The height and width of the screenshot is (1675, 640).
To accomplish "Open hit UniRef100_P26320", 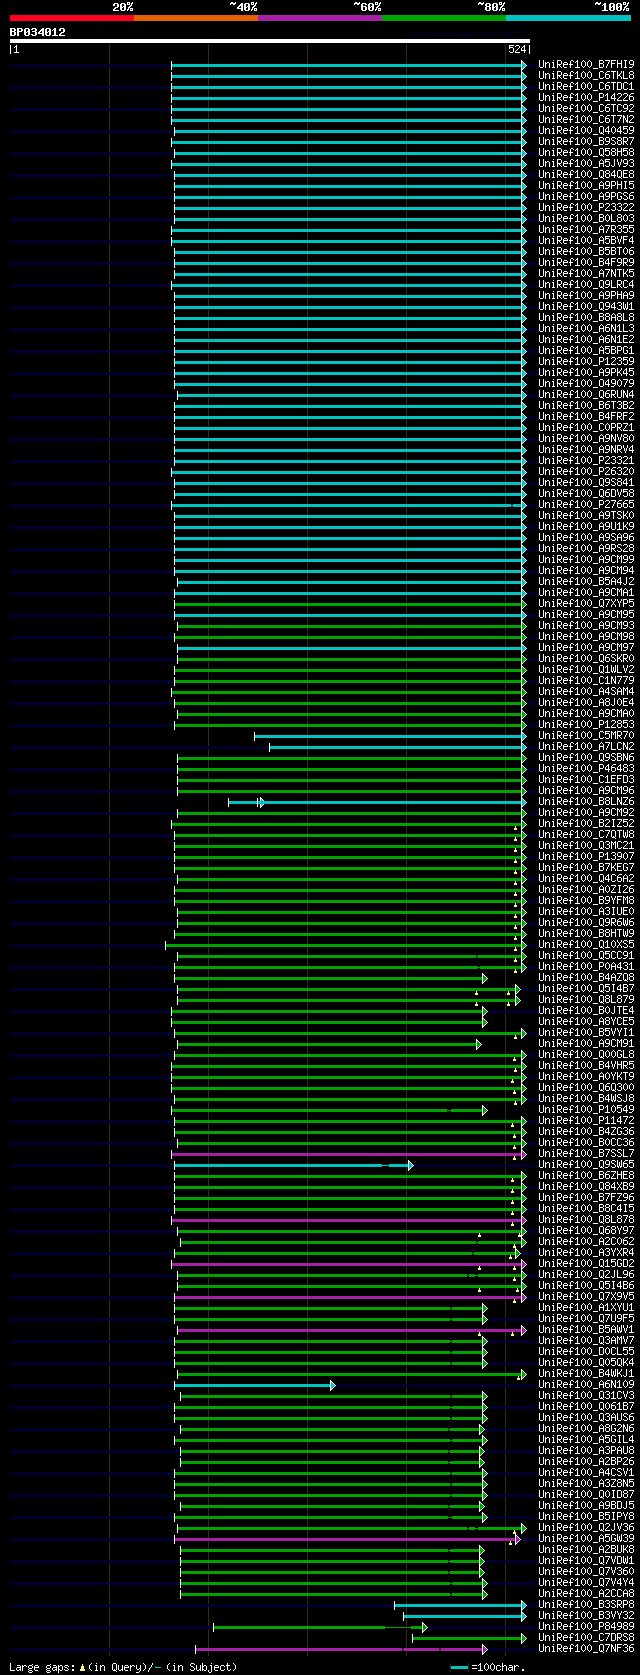I will tap(586, 471).
